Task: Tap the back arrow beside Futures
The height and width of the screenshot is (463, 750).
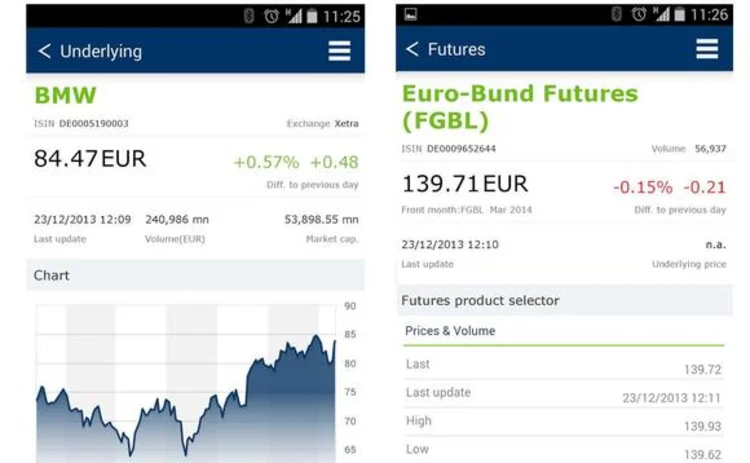Action: pyautogui.click(x=412, y=49)
